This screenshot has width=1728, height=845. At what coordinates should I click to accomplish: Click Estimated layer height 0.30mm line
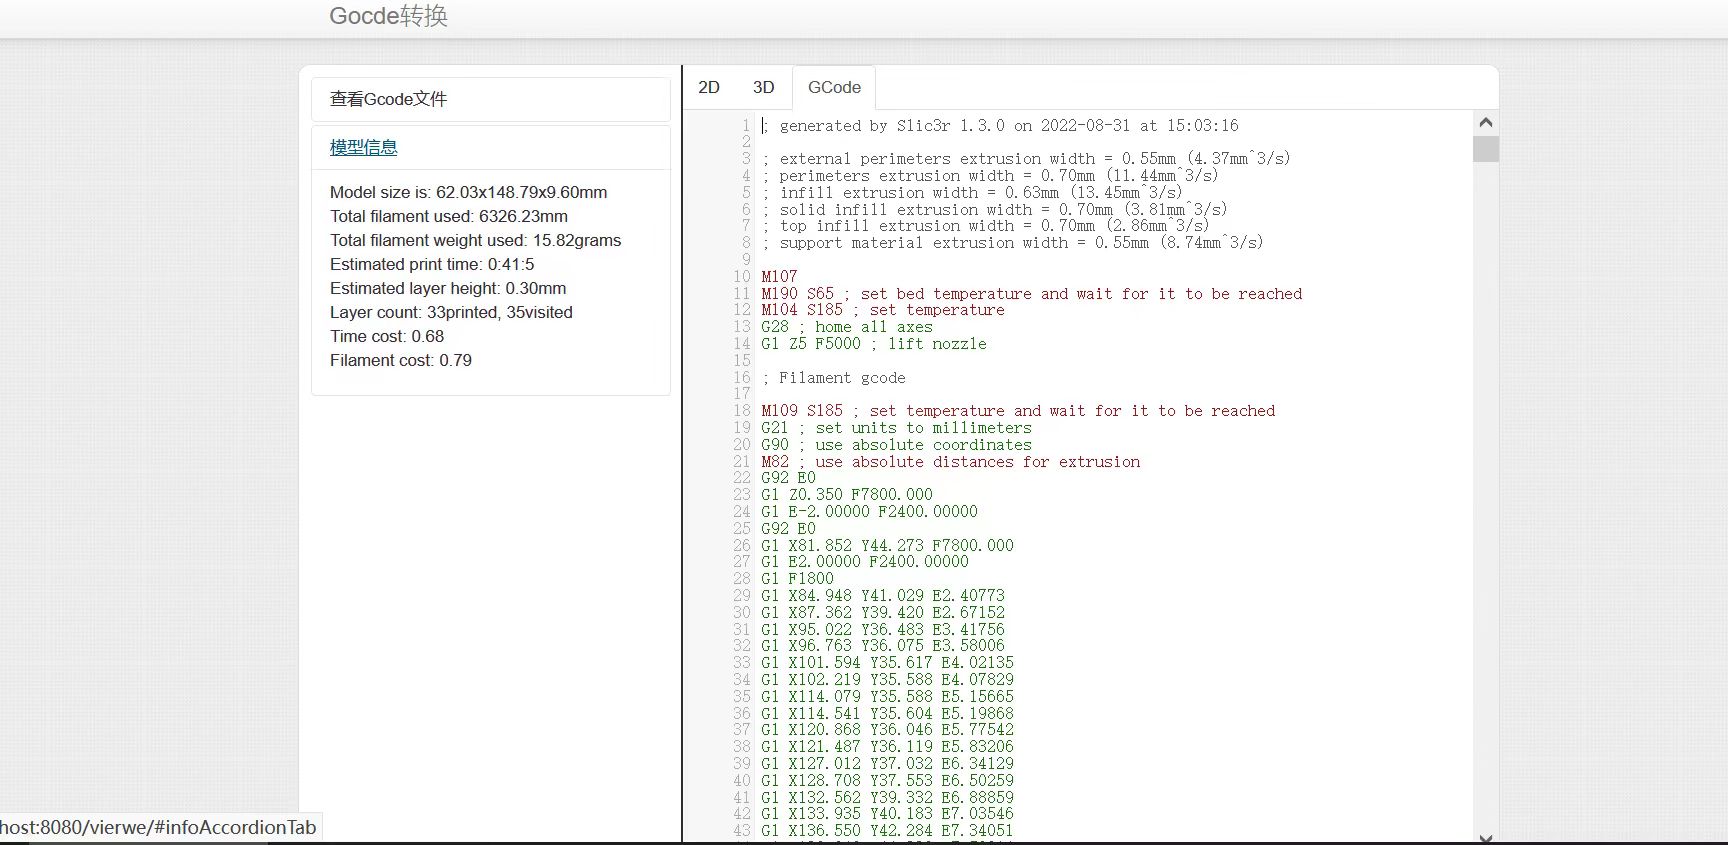(448, 288)
